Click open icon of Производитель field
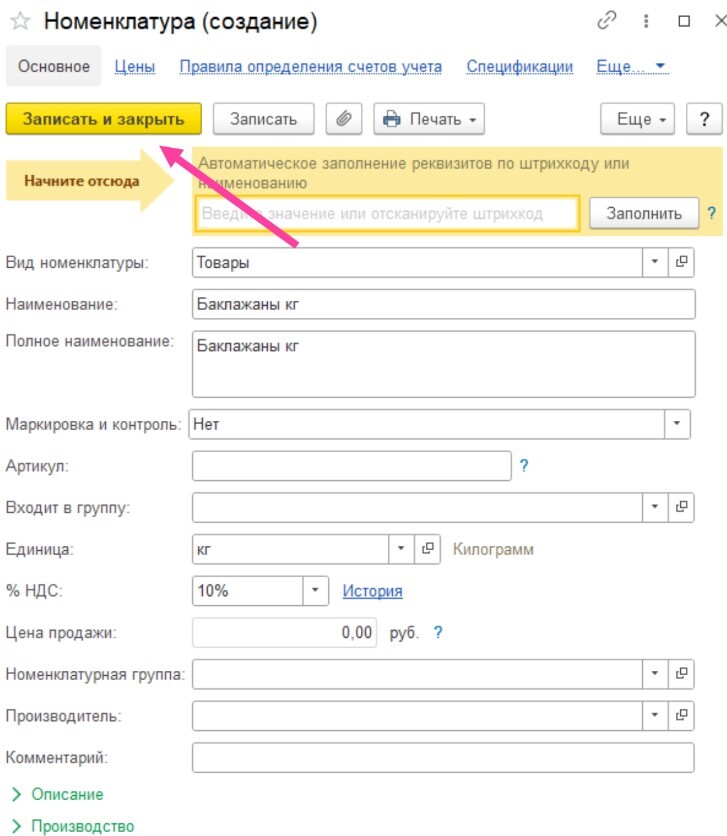This screenshot has height=836, width=727. click(682, 715)
